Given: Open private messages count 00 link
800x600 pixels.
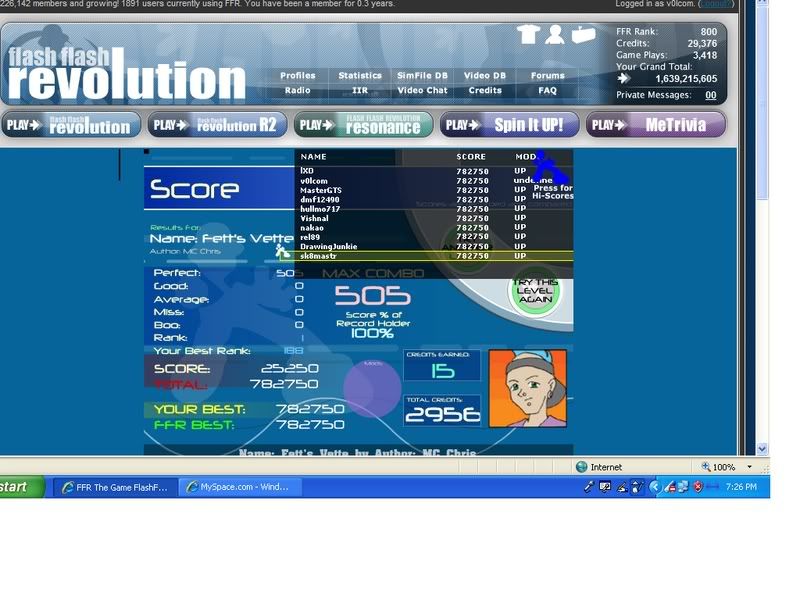Looking at the screenshot, I should pos(711,95).
